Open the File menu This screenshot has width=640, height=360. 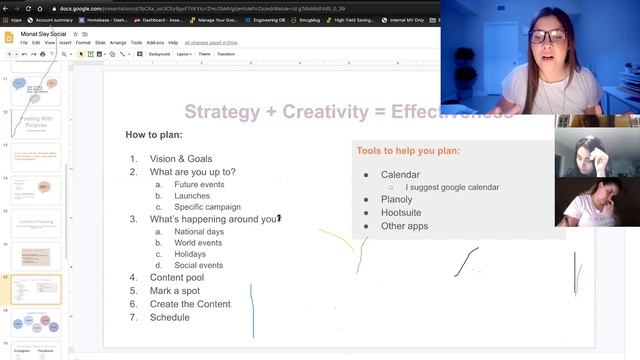(x=24, y=42)
